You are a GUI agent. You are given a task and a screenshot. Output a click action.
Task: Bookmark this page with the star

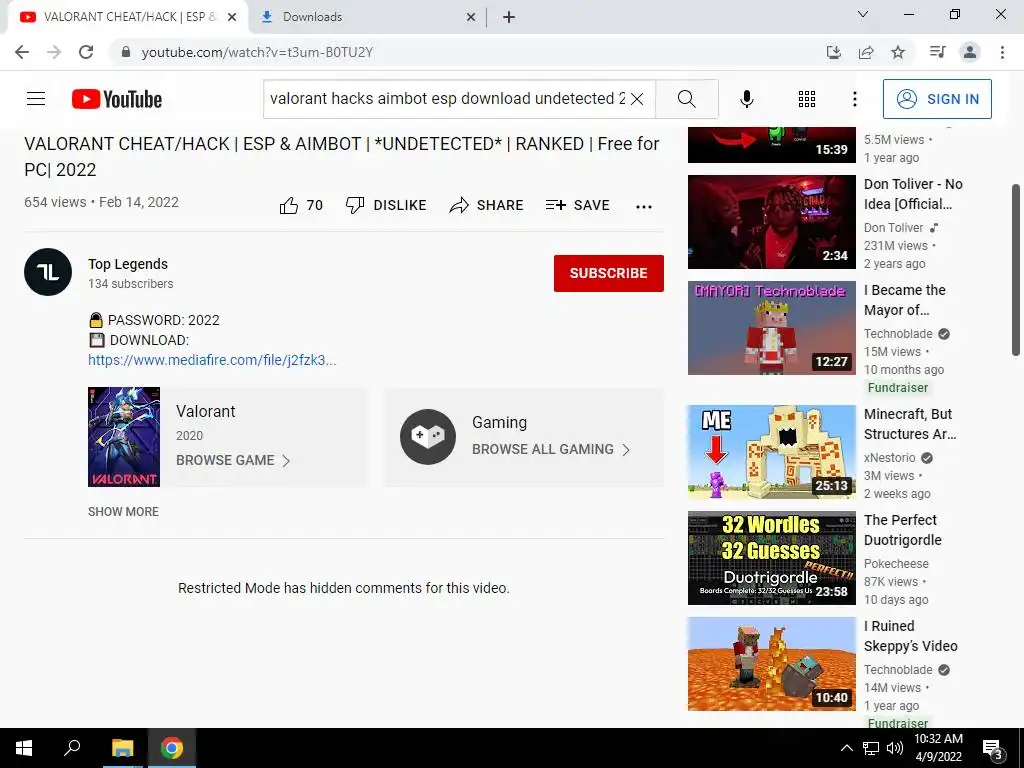[898, 52]
